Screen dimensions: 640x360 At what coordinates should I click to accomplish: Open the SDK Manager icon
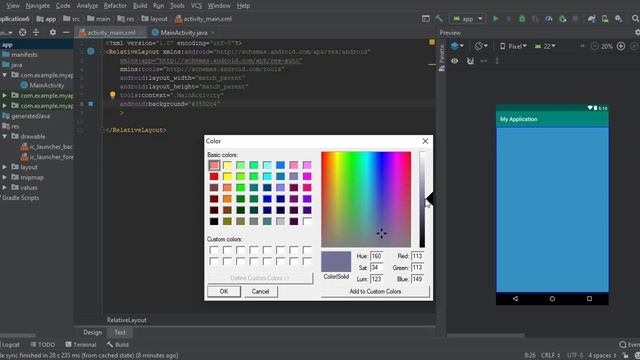click(x=619, y=19)
